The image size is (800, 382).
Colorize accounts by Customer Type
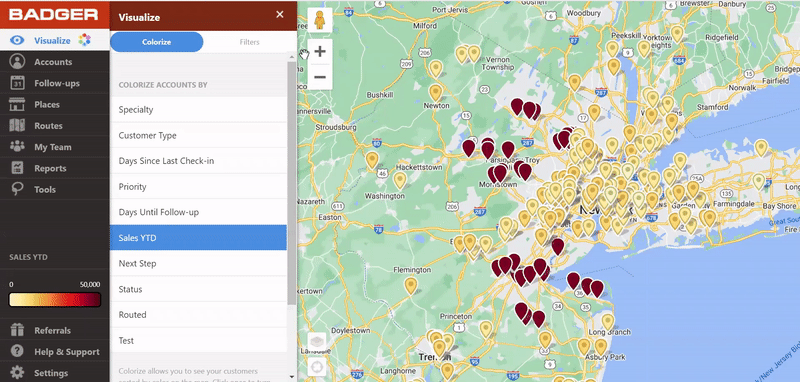[x=198, y=135]
